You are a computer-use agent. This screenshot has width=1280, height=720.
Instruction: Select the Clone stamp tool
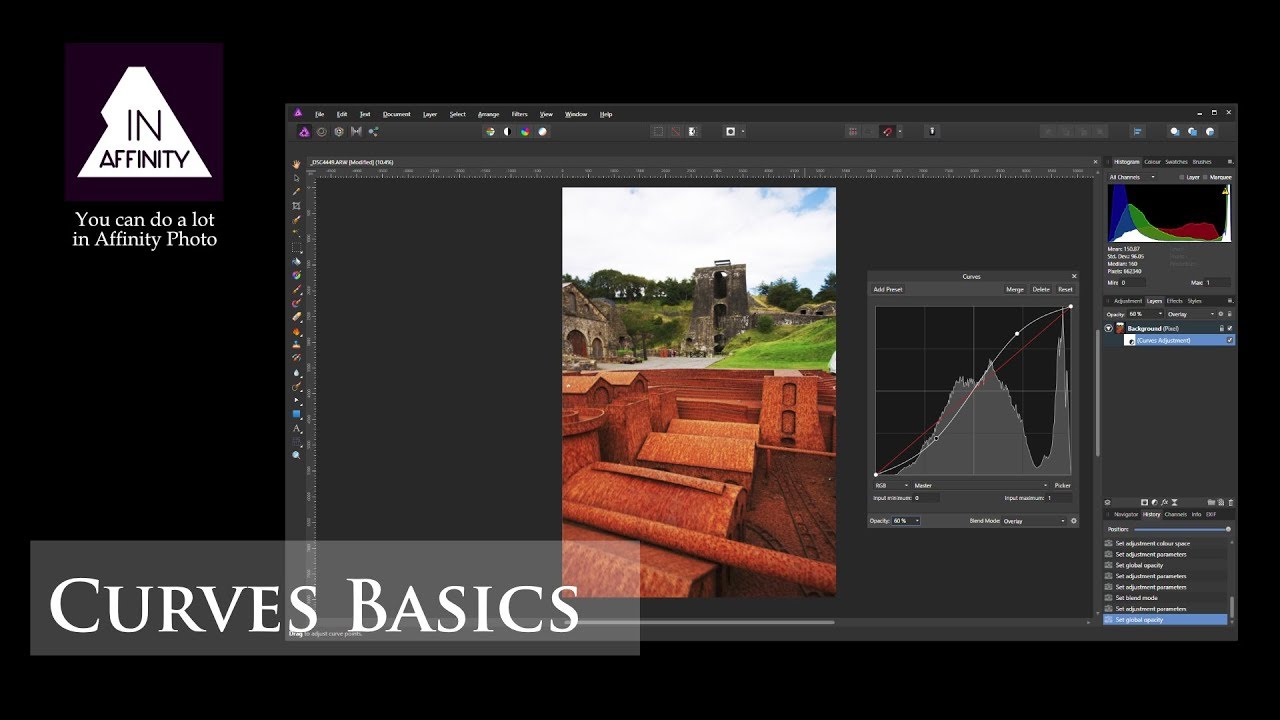[296, 344]
